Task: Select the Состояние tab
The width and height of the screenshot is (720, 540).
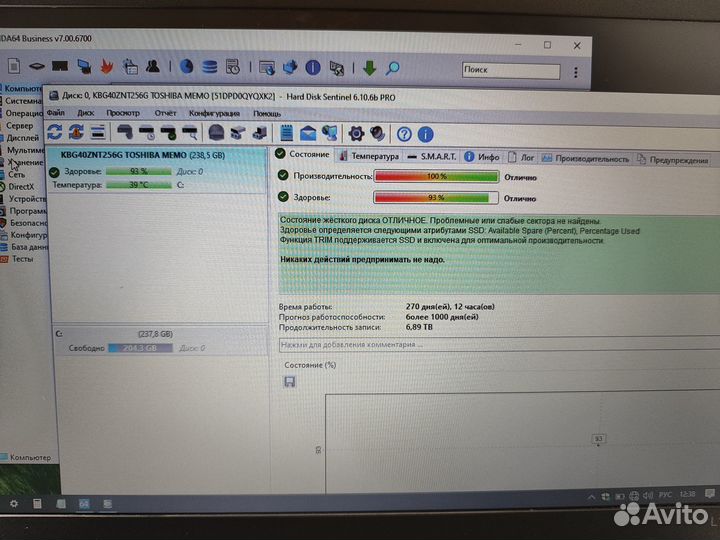Action: (303, 154)
